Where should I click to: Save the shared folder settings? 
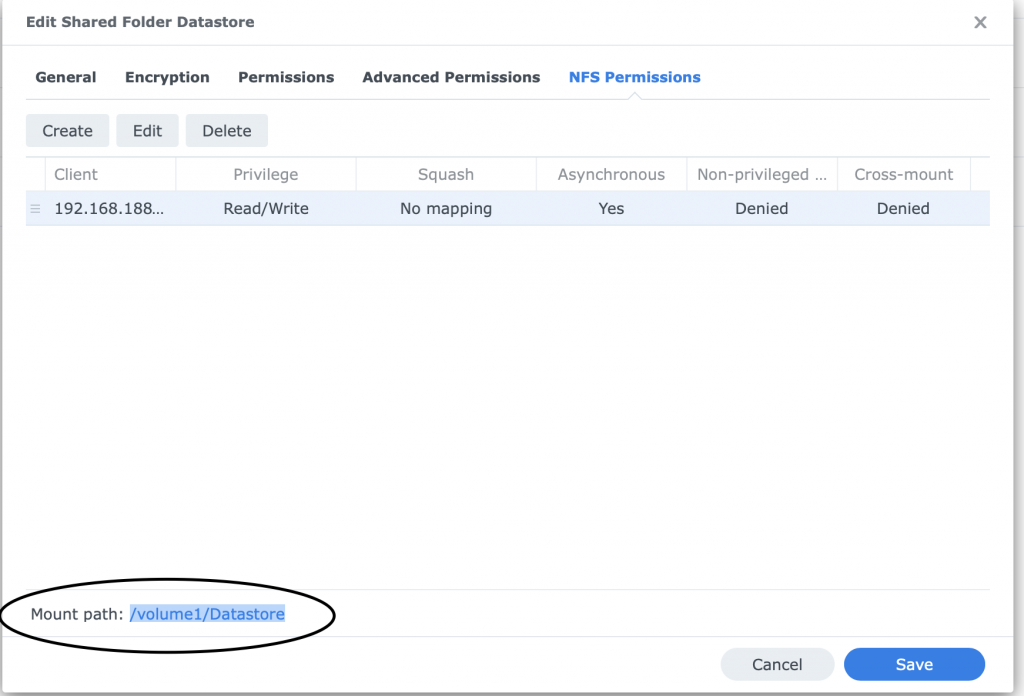click(914, 664)
